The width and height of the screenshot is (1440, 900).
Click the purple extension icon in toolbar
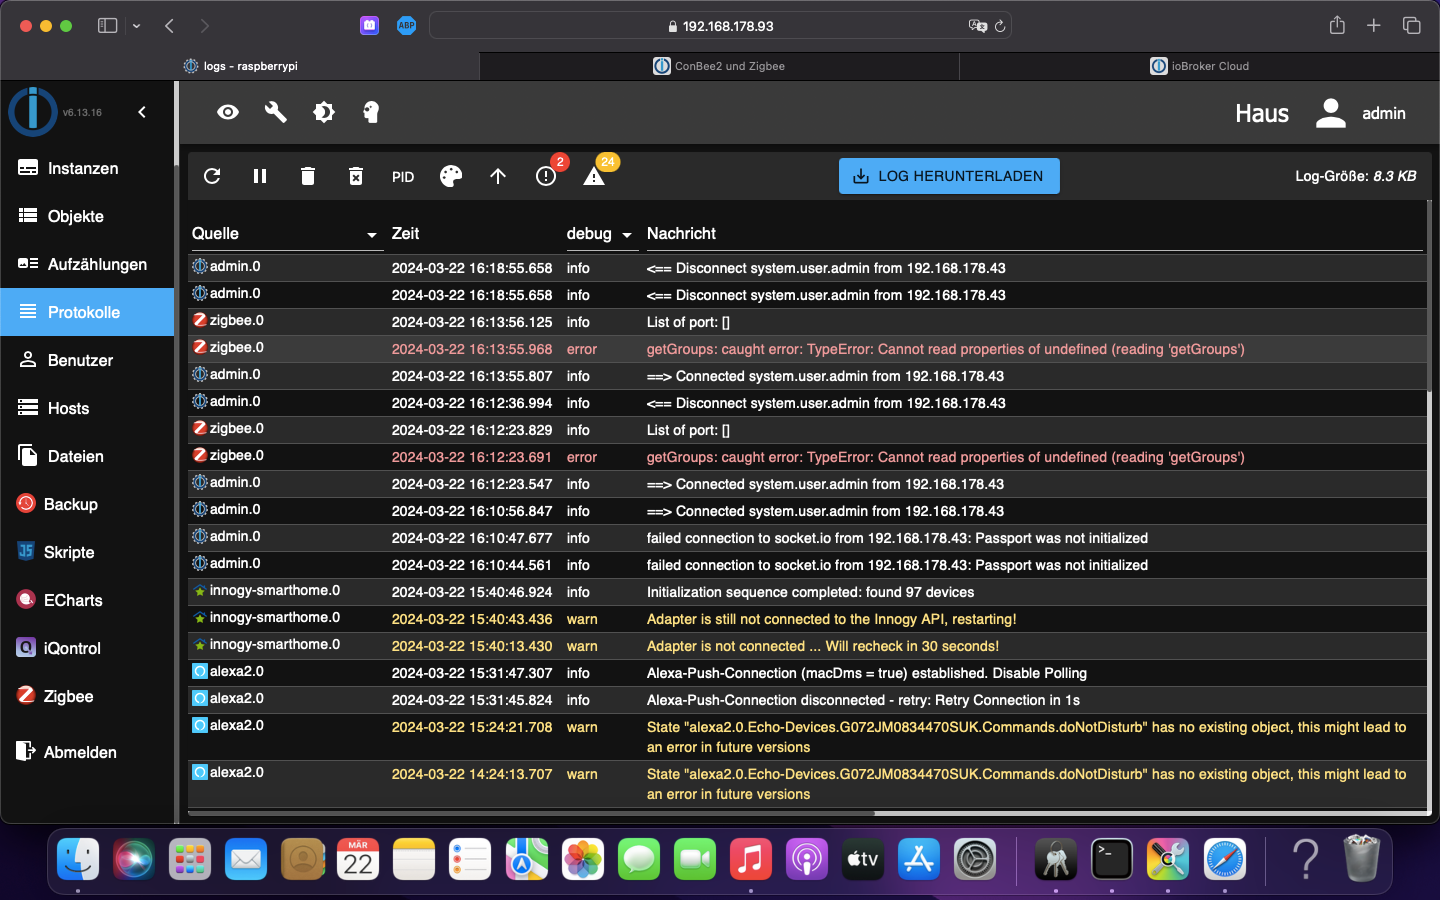click(370, 26)
